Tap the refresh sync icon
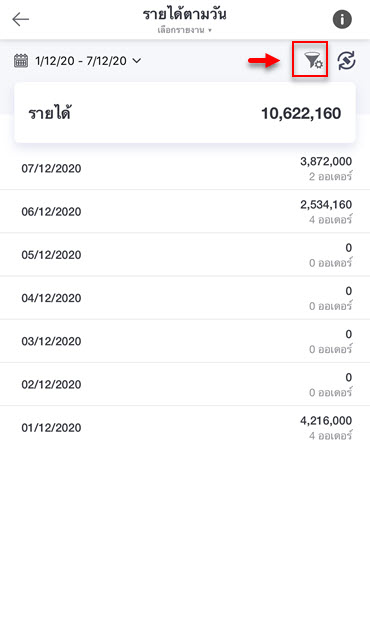Image resolution: width=370 pixels, height=640 pixels. pyautogui.click(x=346, y=61)
